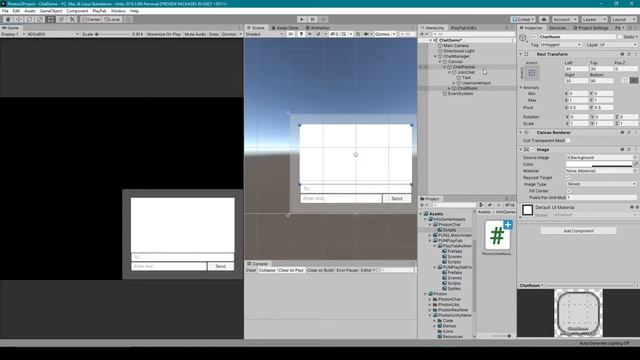Toggle scene audio icon in Scene view

(x=310, y=34)
